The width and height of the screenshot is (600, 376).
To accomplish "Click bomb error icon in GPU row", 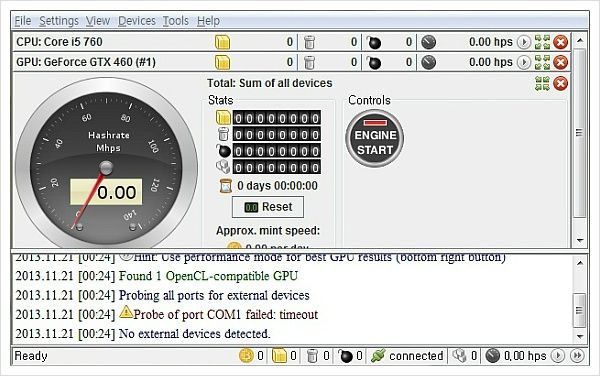I will [x=373, y=62].
